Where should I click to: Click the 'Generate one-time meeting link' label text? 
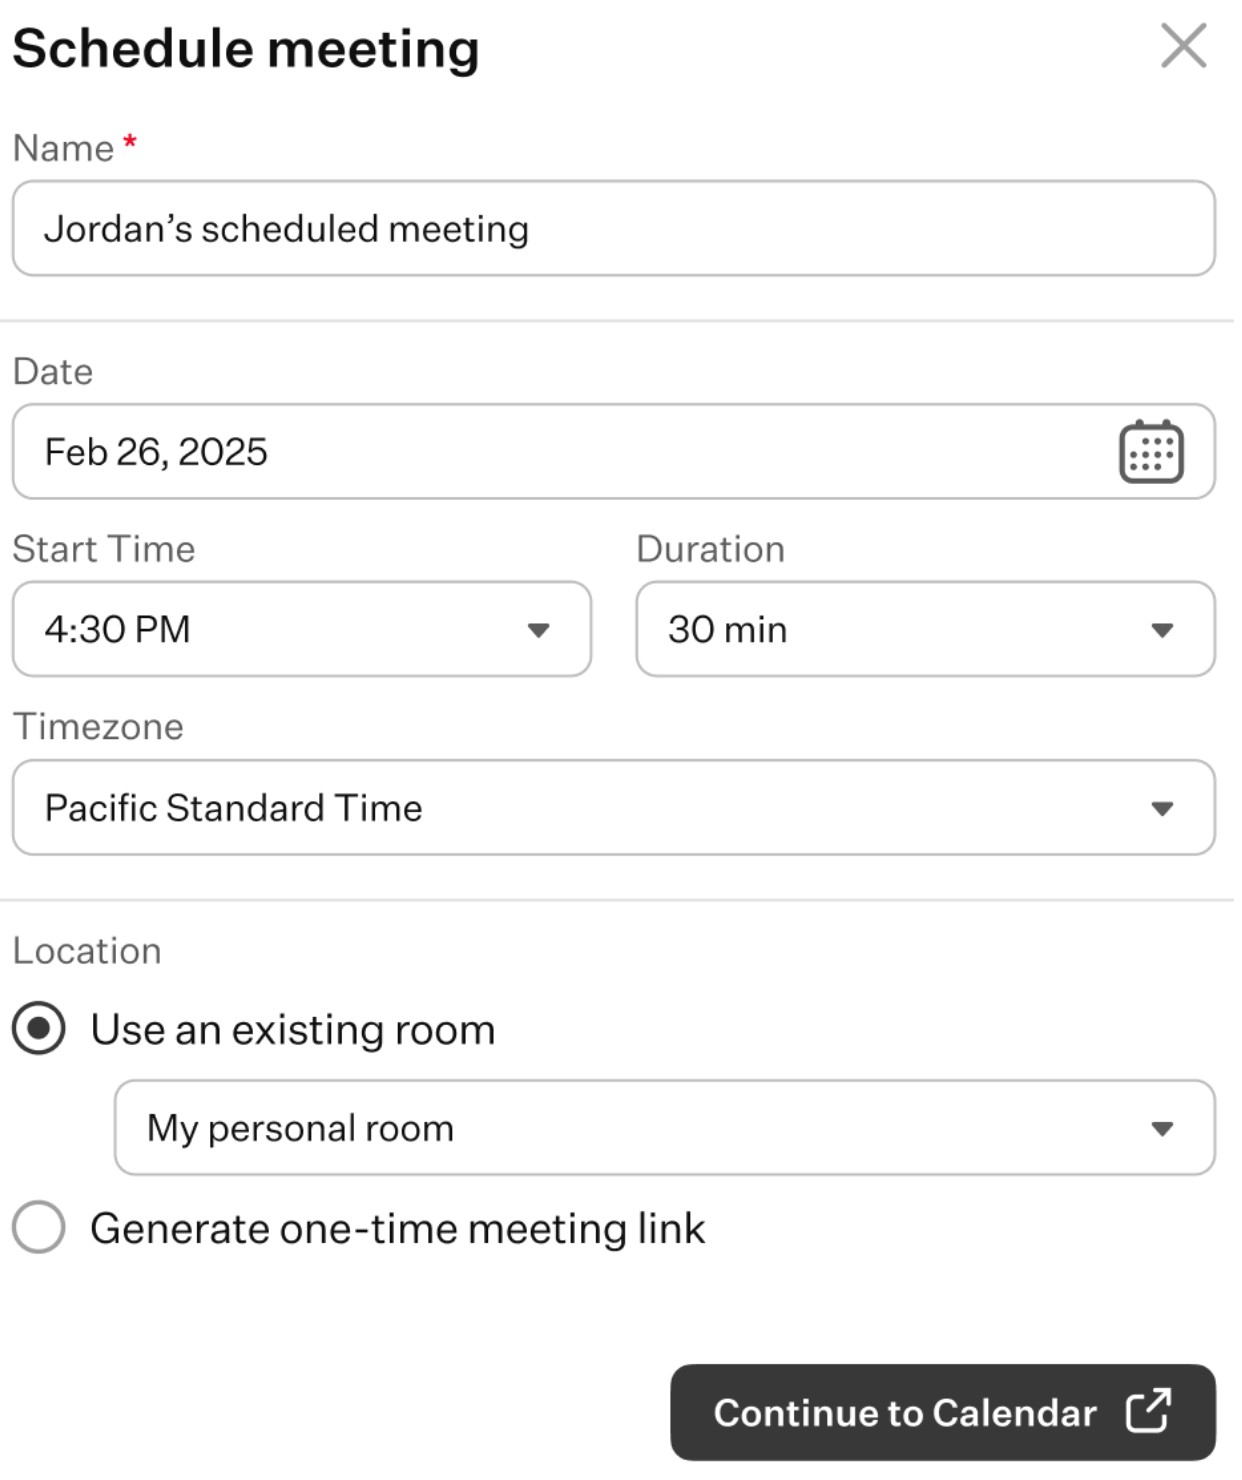398,1228
